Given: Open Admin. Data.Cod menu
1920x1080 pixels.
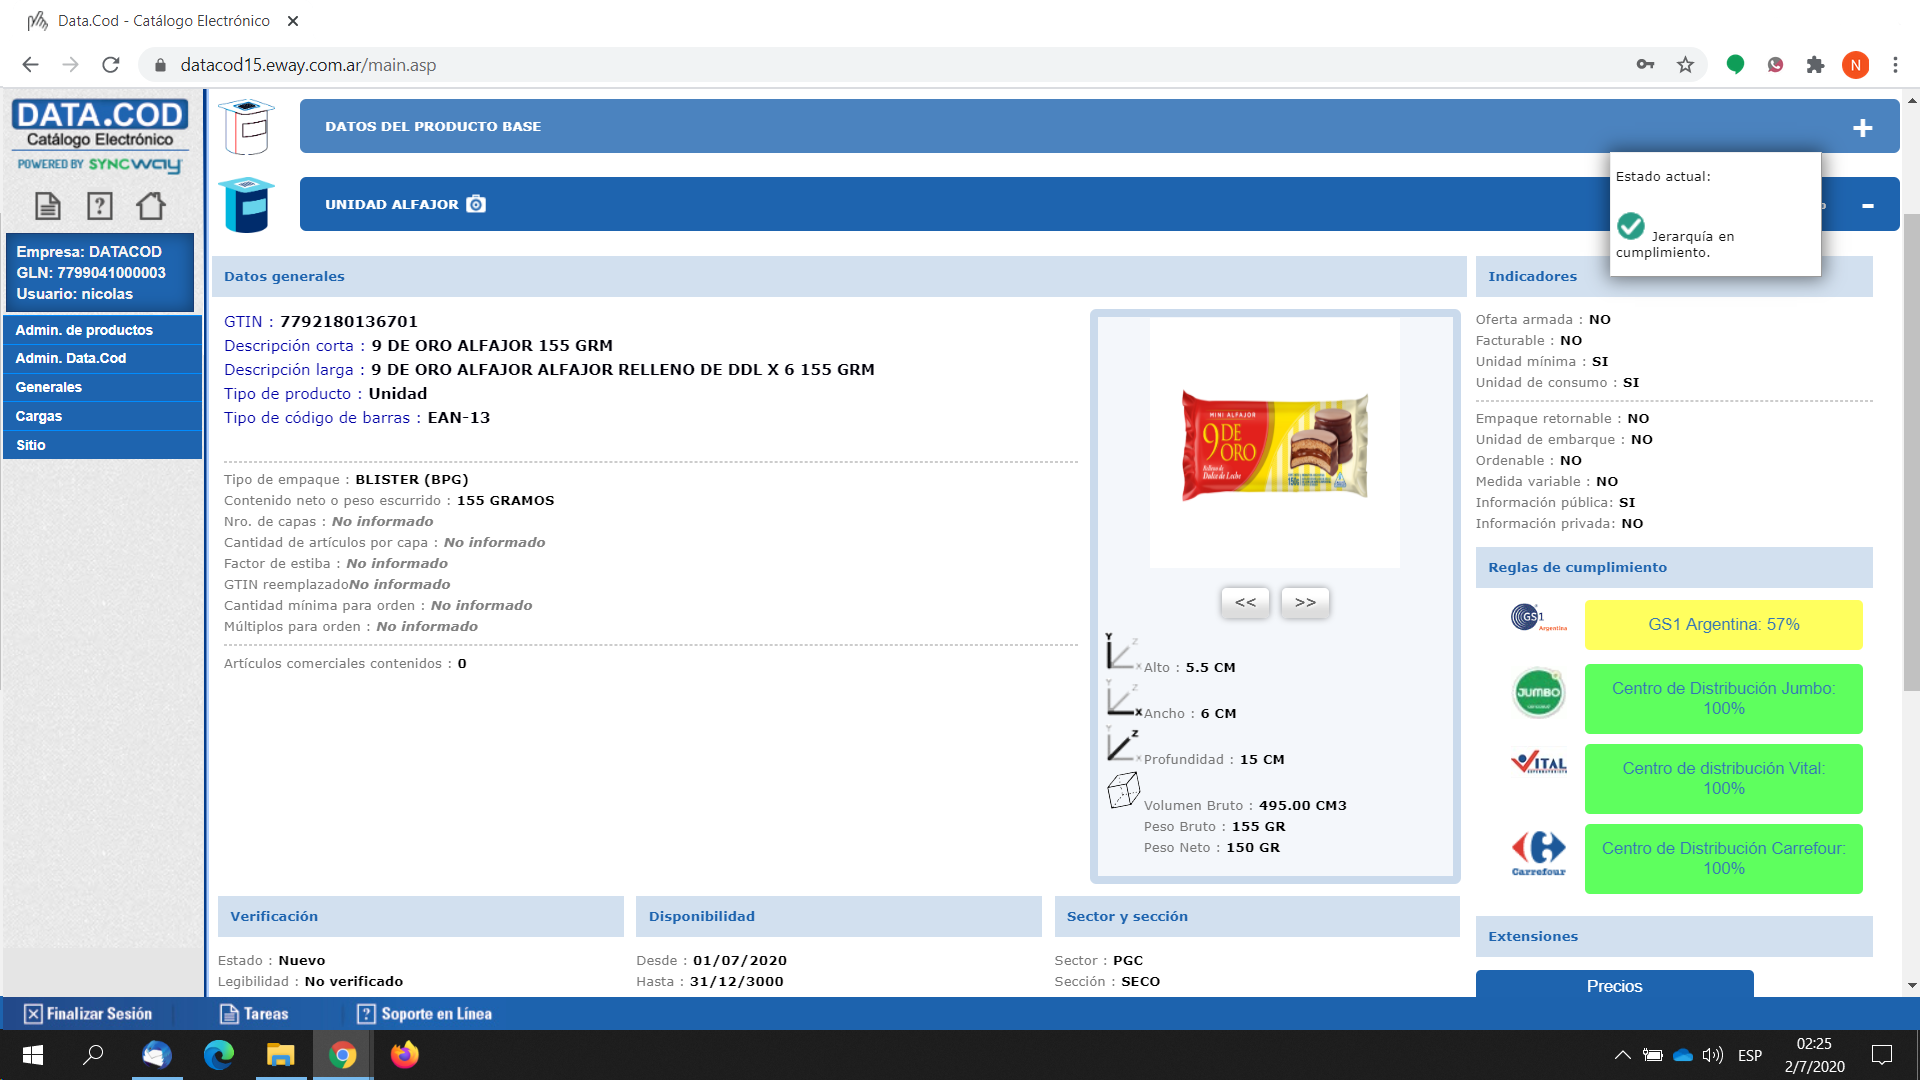Looking at the screenshot, I should (103, 358).
